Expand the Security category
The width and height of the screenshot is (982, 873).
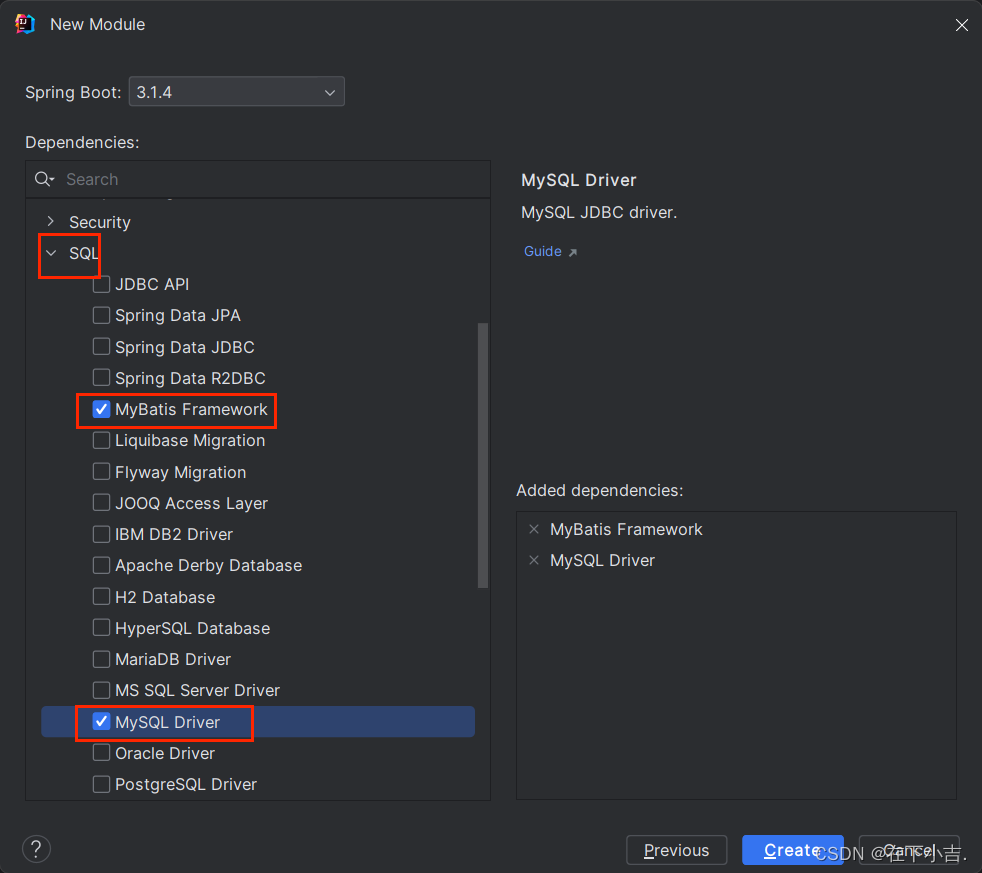pyautogui.click(x=51, y=221)
